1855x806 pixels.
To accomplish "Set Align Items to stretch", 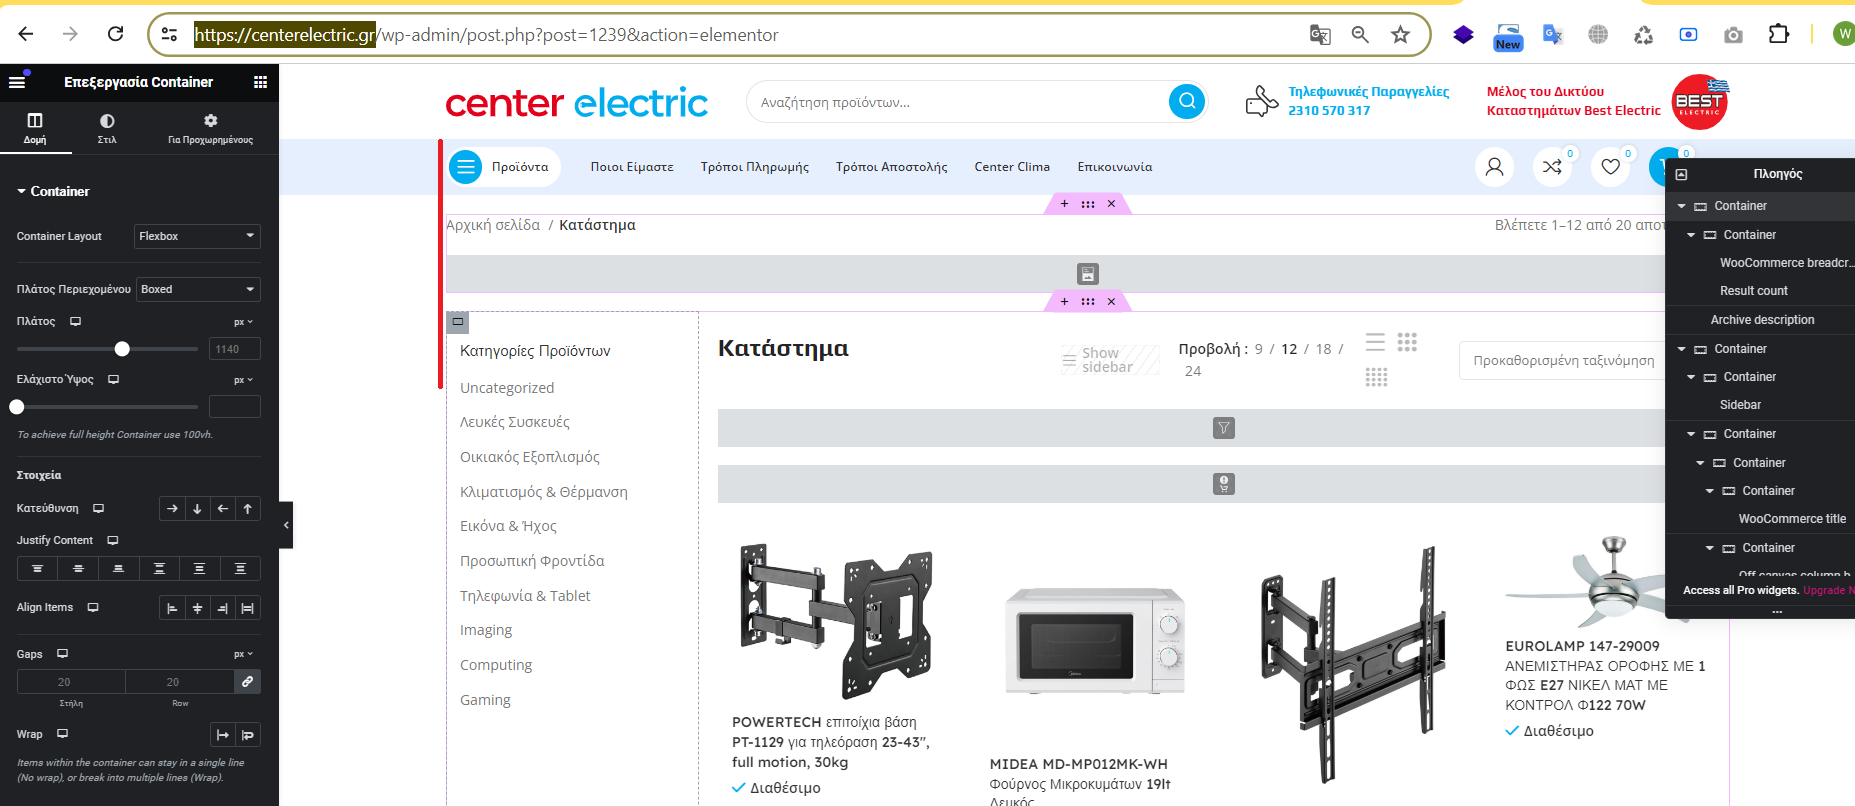I will 248,608.
